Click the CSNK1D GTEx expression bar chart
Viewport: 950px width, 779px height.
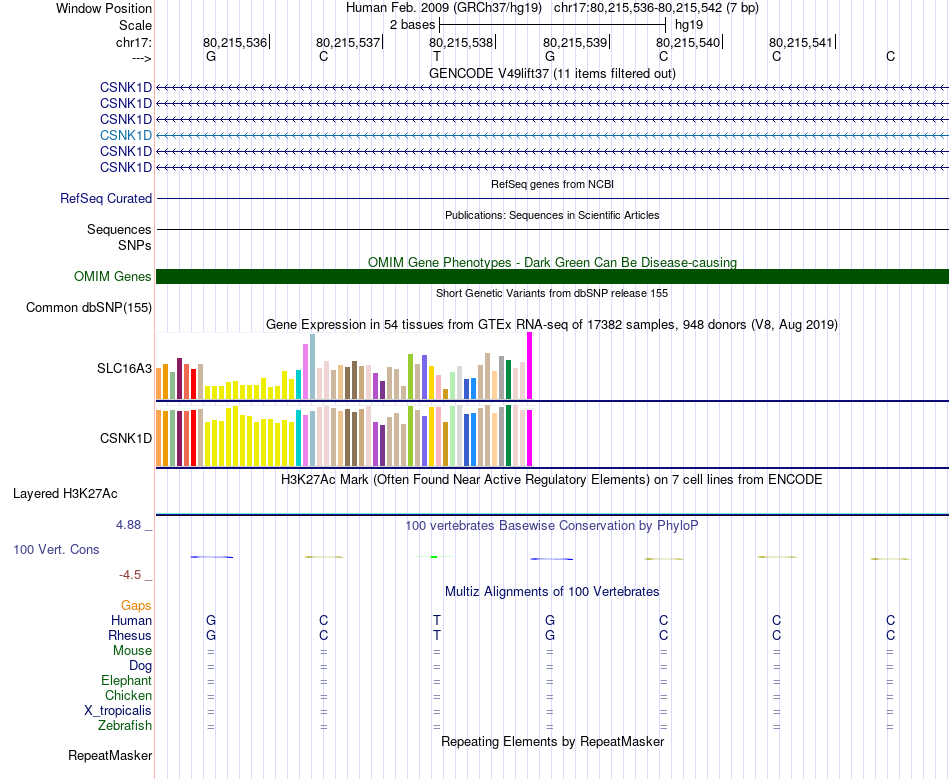[344, 436]
